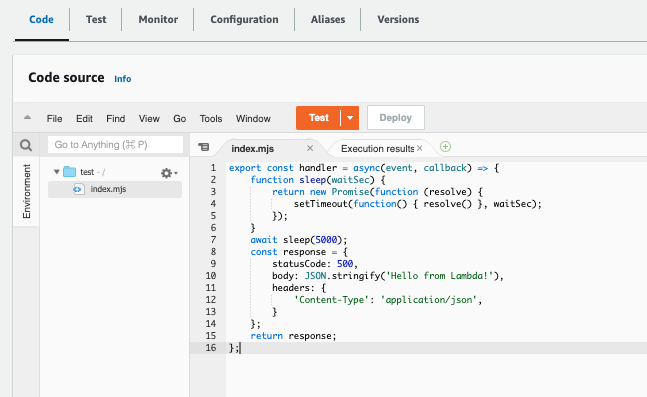Screen dimensions: 647x397
Task: Open the Test button dropdown arrow
Action: pyautogui.click(x=350, y=118)
